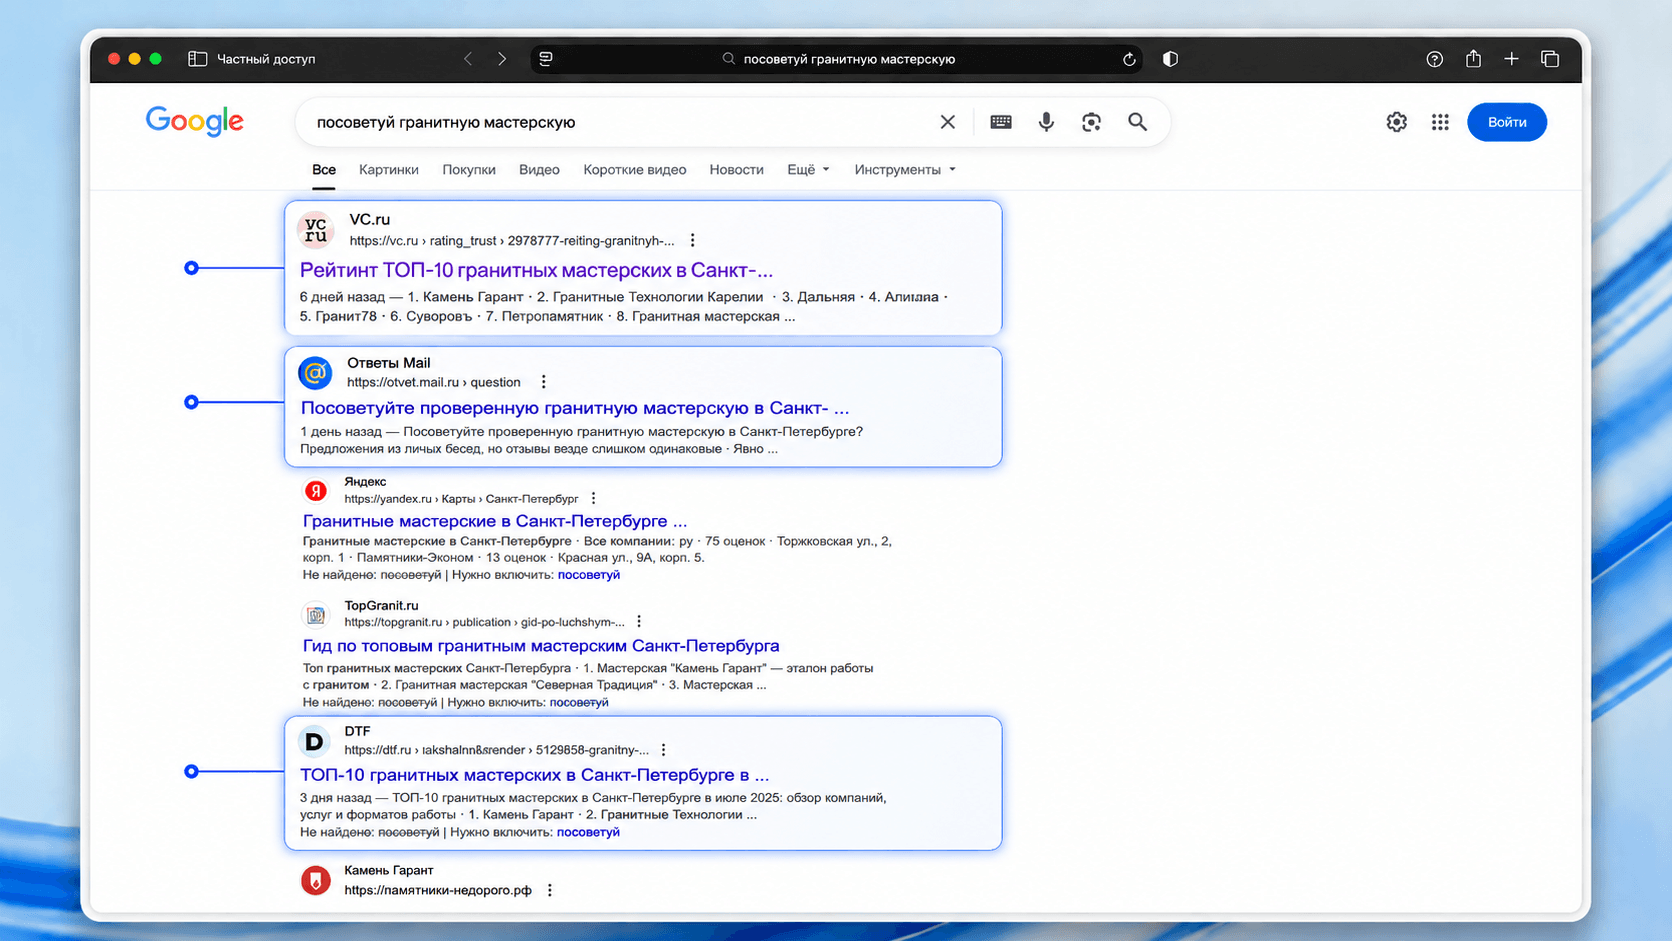Expand the Инструменты dropdown
1672x941 pixels.
pyautogui.click(x=905, y=170)
